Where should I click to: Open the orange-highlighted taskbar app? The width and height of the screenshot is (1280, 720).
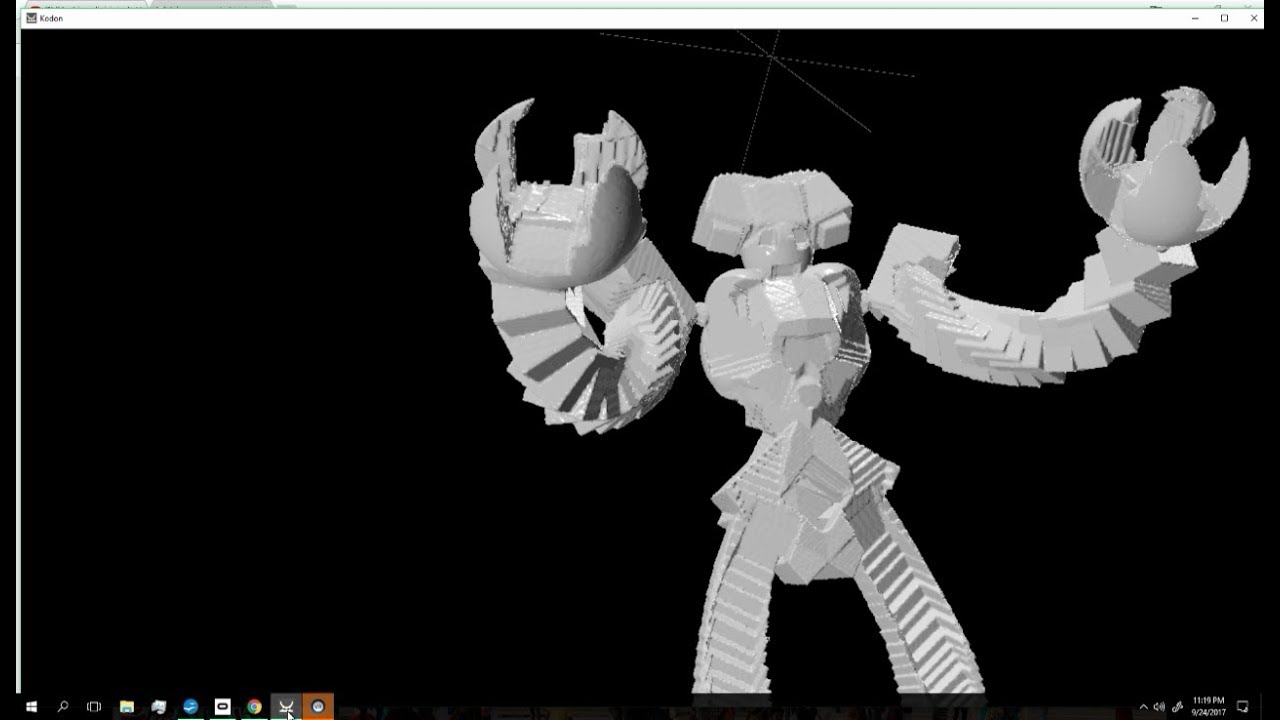point(318,706)
